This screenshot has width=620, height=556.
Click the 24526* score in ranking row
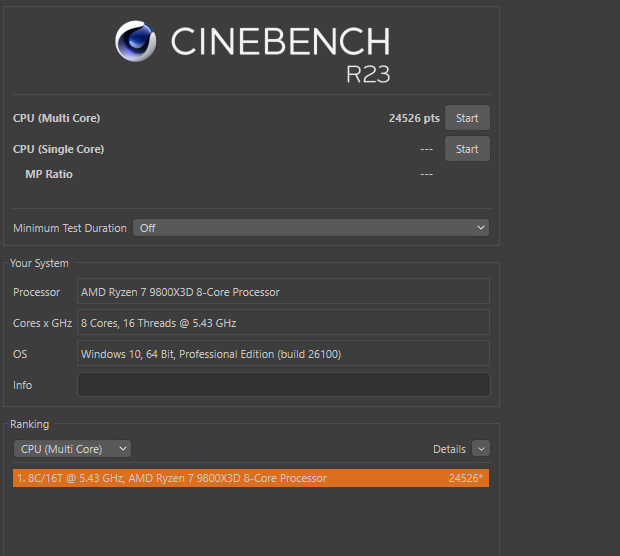click(x=466, y=478)
